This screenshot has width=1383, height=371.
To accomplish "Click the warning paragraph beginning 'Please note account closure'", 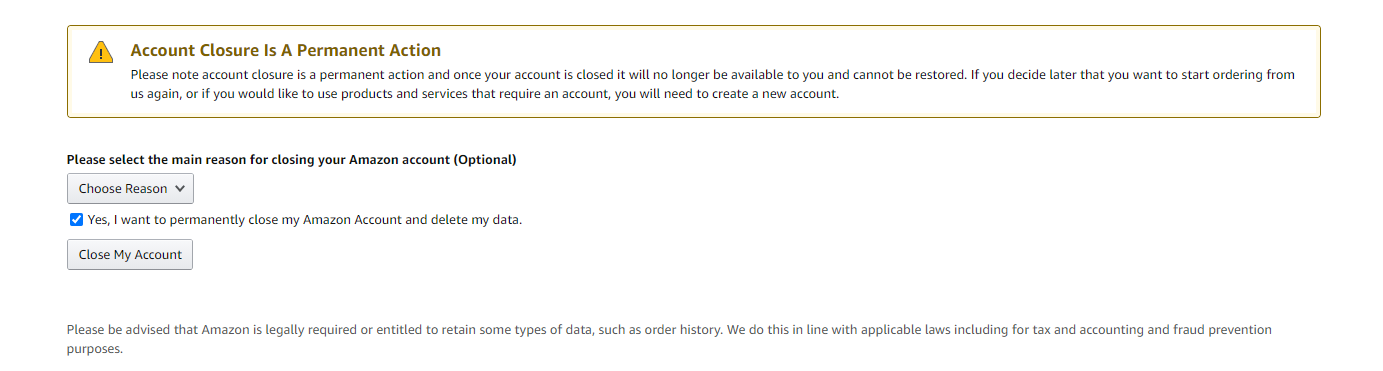I will (x=713, y=85).
